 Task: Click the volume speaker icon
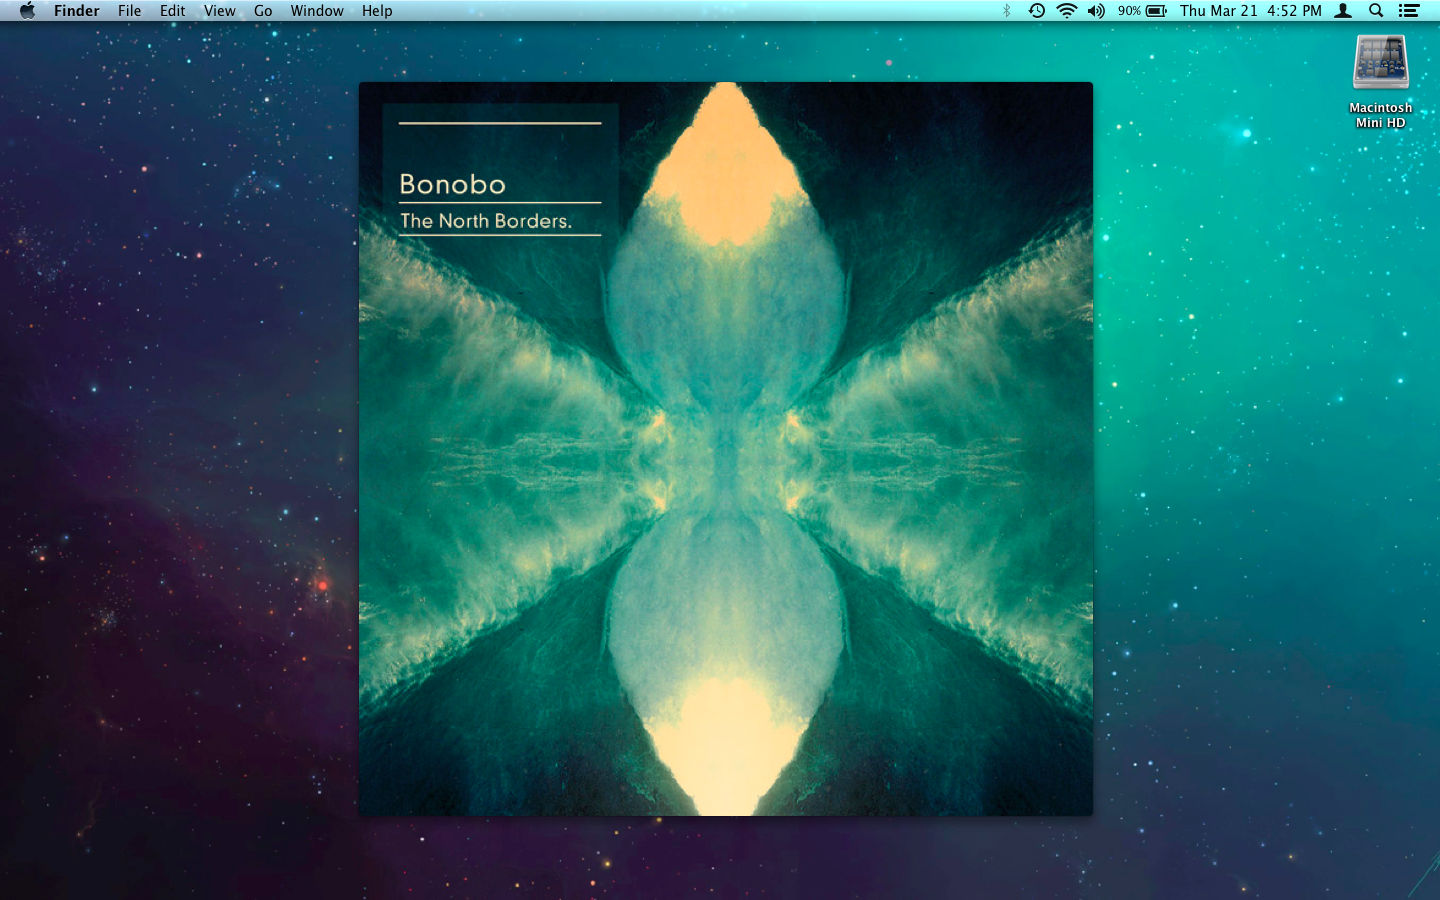coord(1097,11)
